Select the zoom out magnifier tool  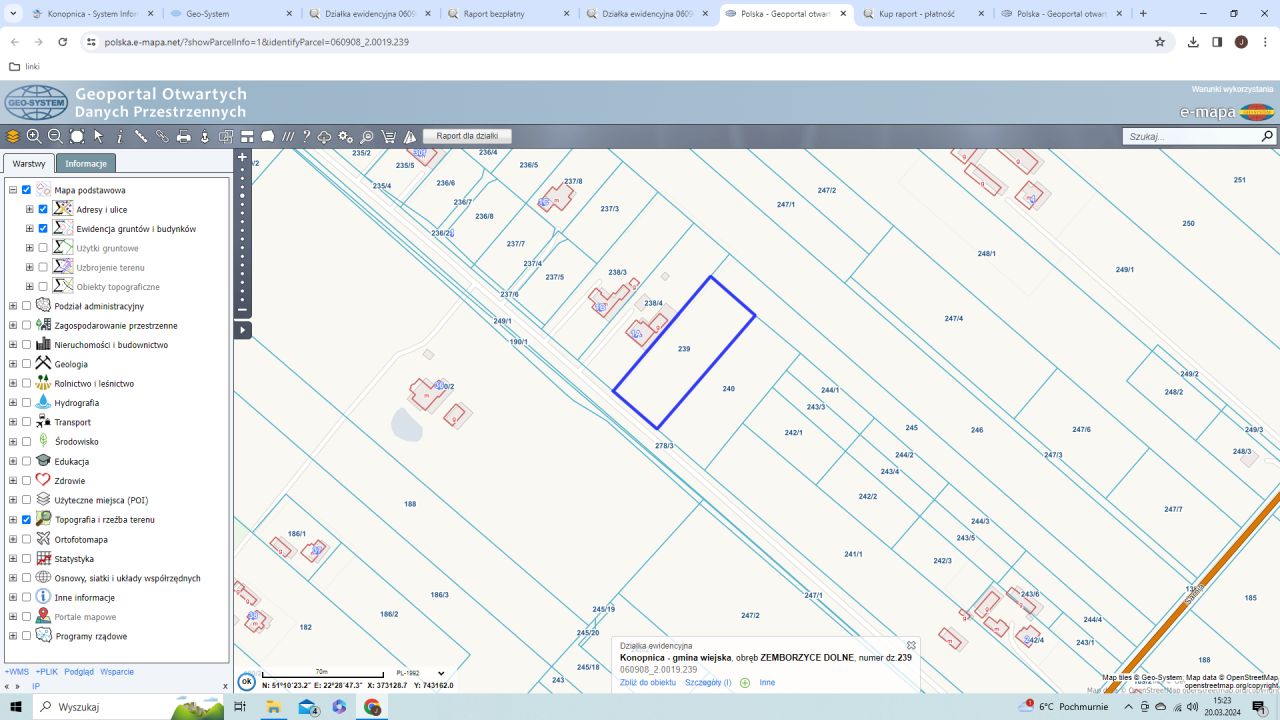(x=55, y=136)
